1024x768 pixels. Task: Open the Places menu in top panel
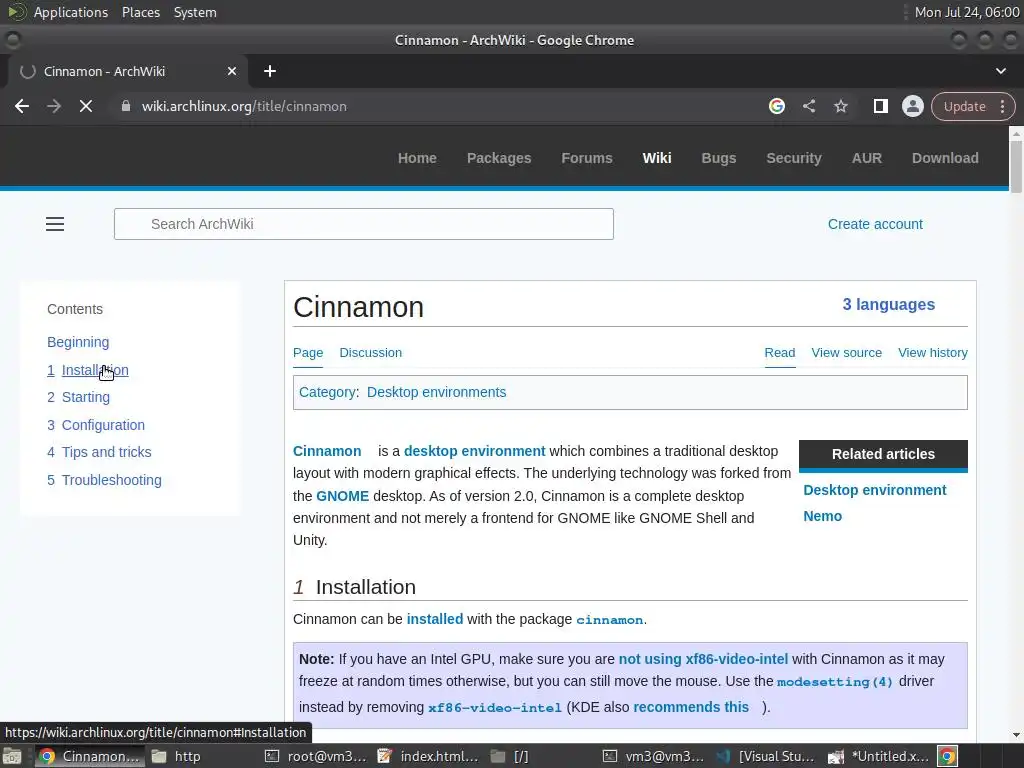[x=140, y=12]
